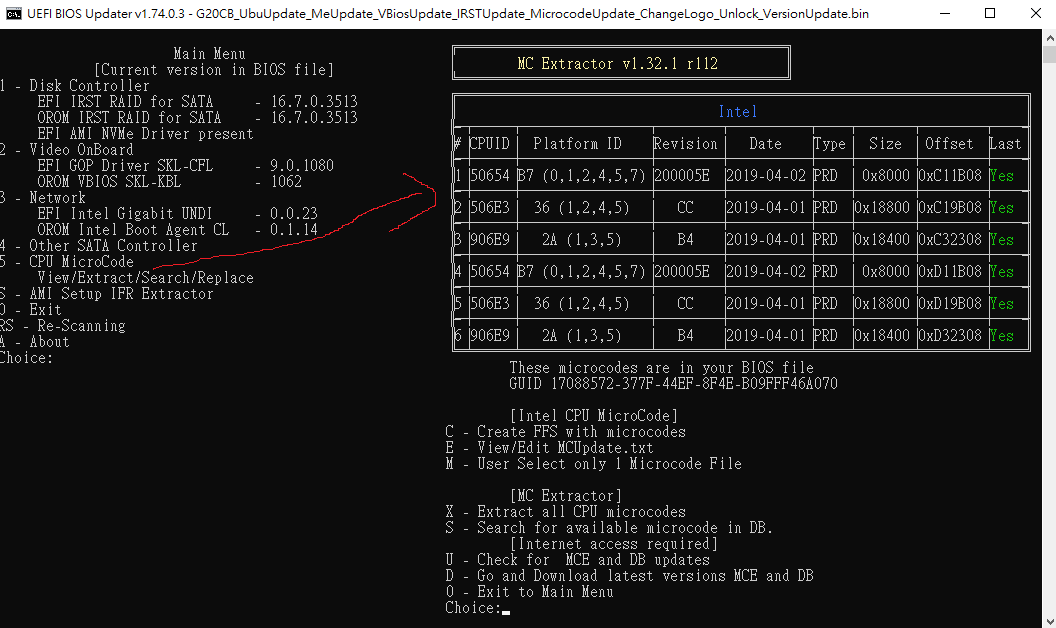Click offset '0xD11B08' in the table
The height and width of the screenshot is (628, 1056).
click(x=950, y=272)
